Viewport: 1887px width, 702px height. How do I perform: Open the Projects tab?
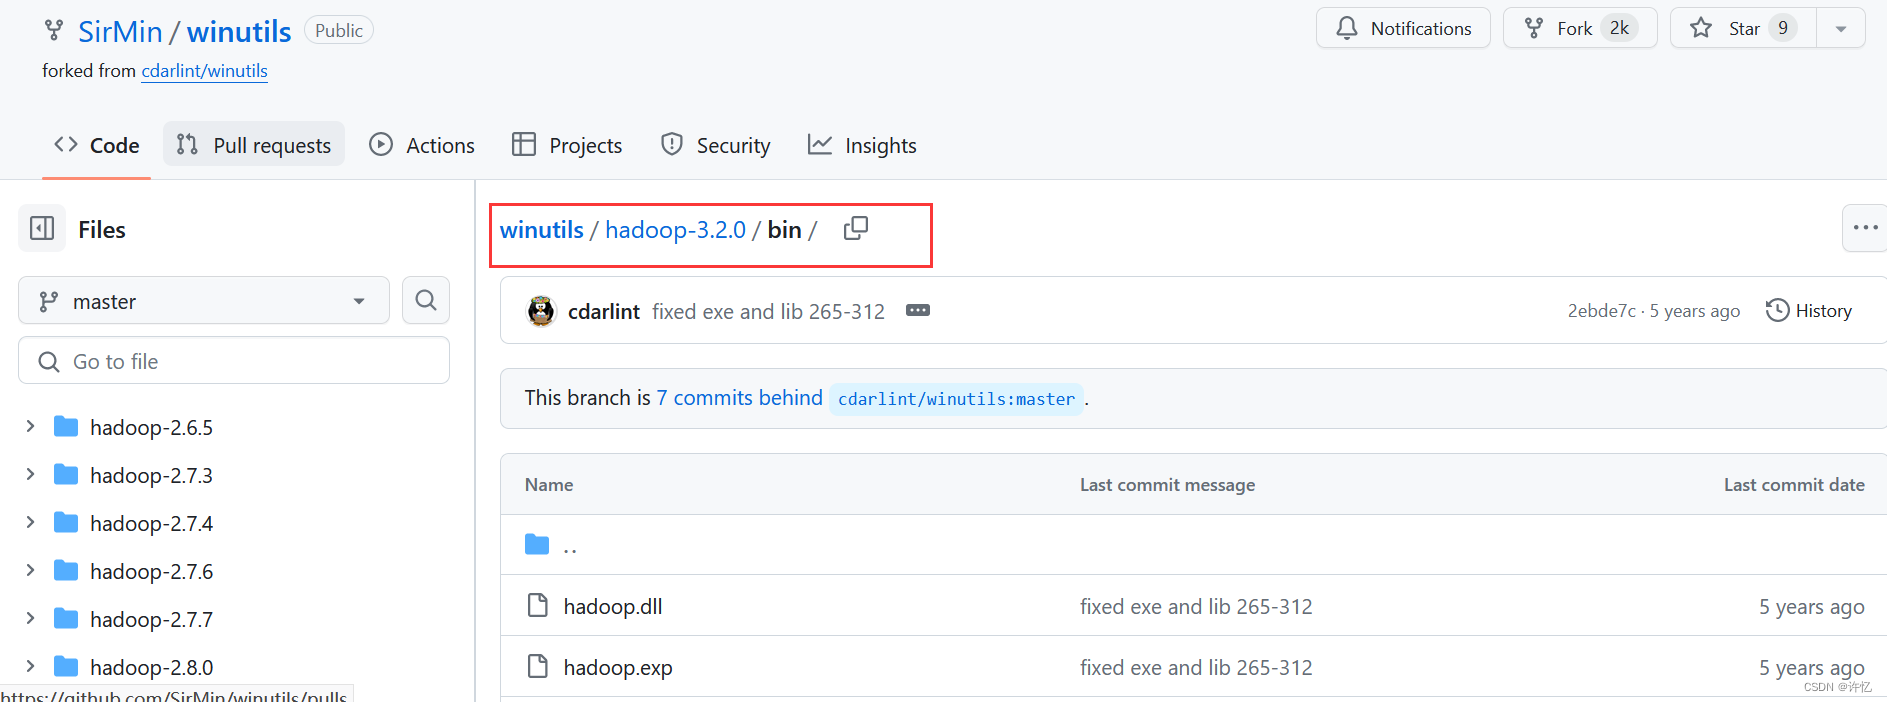click(x=567, y=145)
